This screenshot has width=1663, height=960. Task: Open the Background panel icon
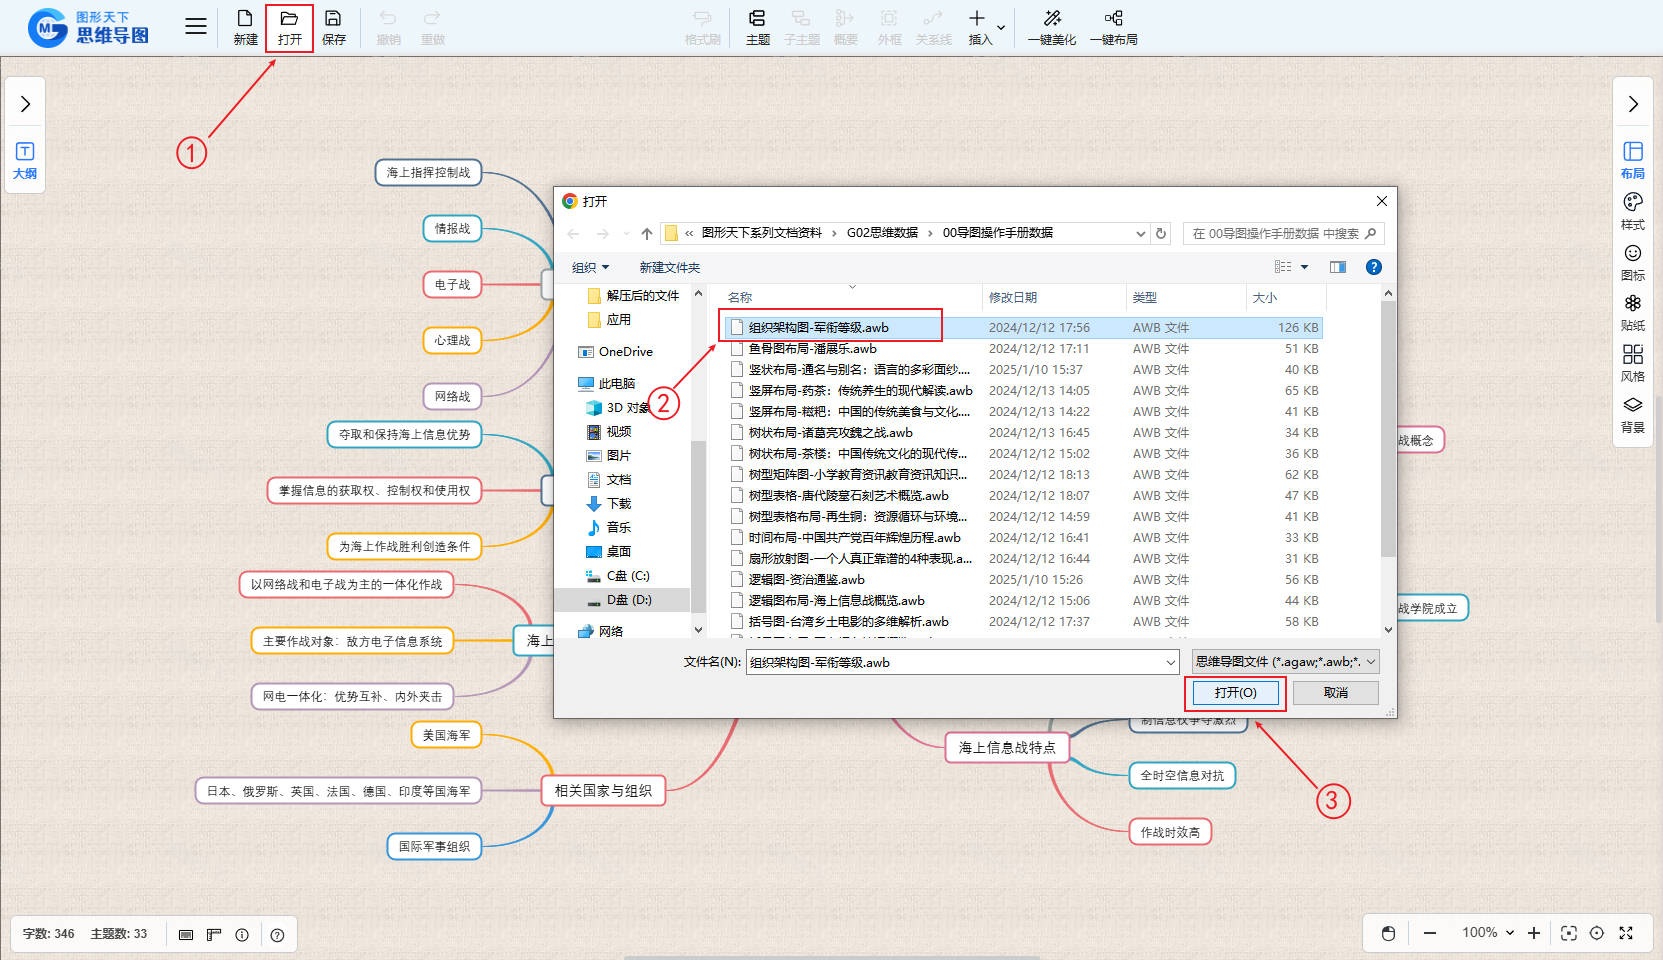1632,414
